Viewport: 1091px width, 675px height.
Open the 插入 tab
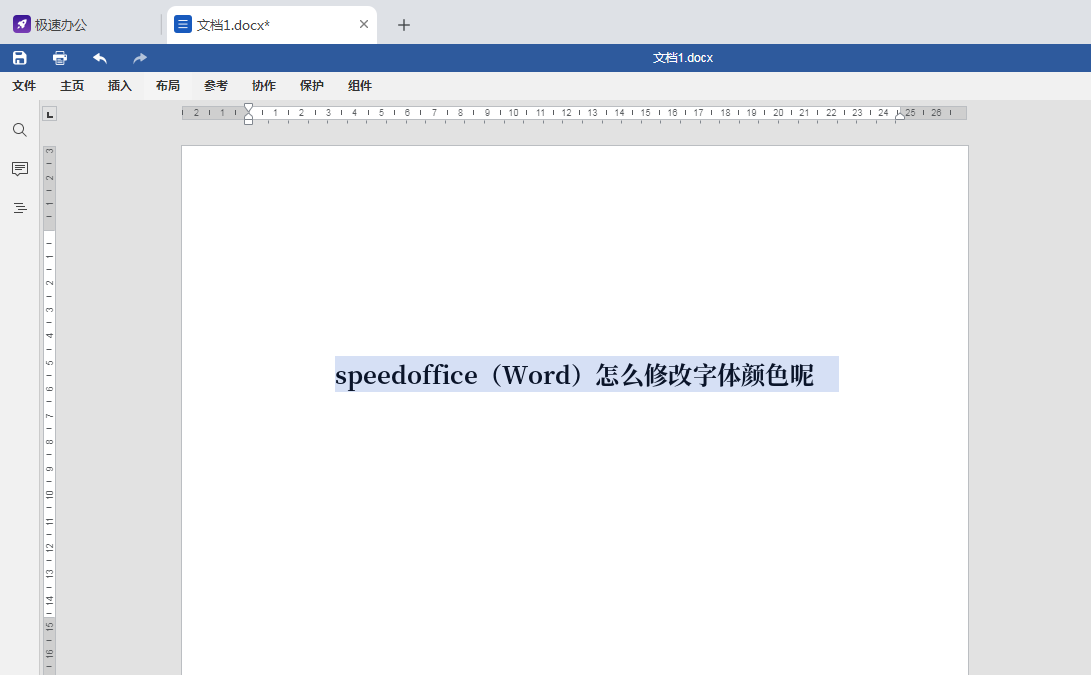pos(120,86)
